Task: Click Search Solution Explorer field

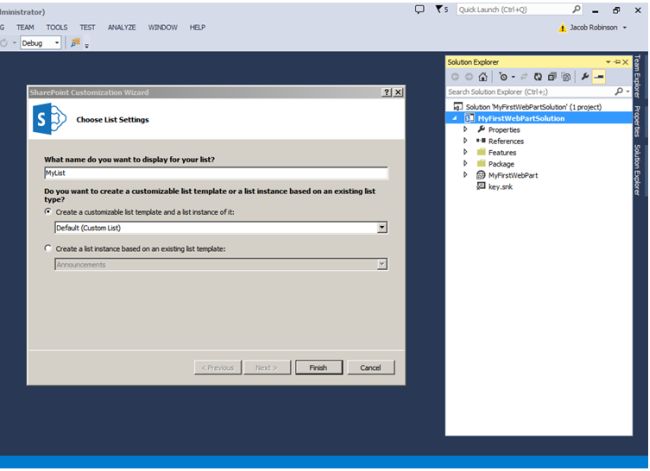Action: click(x=530, y=92)
